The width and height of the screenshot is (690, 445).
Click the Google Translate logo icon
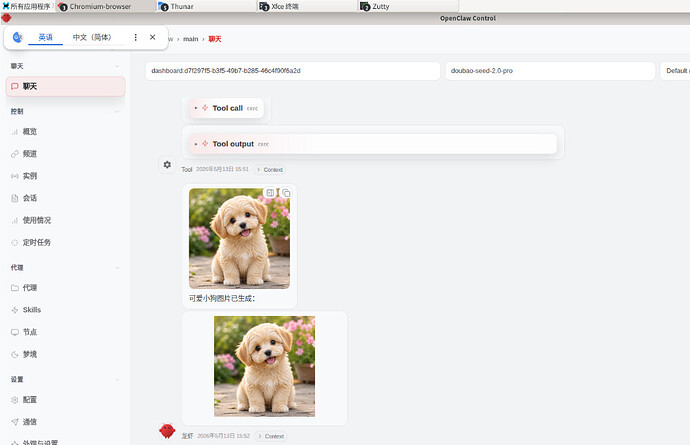point(17,37)
